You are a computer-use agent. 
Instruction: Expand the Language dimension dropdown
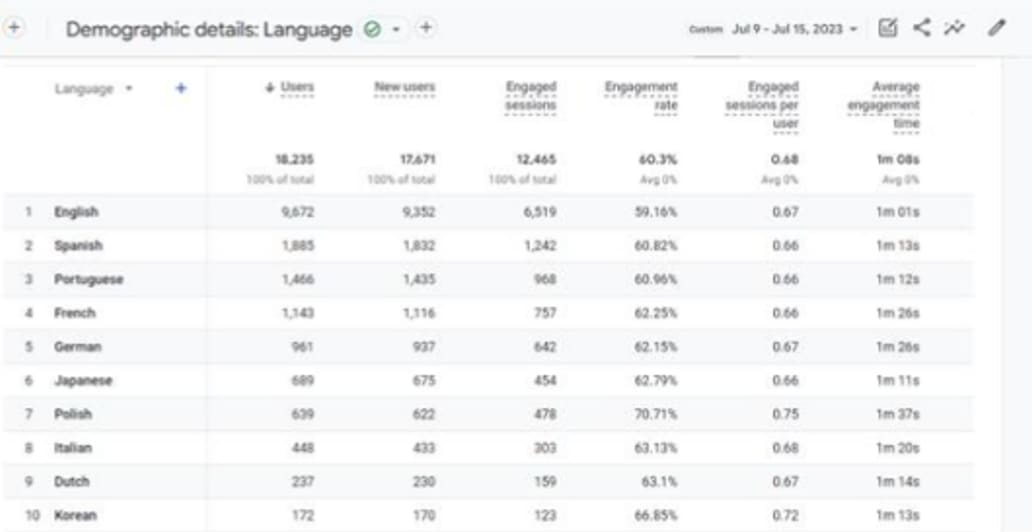click(129, 89)
